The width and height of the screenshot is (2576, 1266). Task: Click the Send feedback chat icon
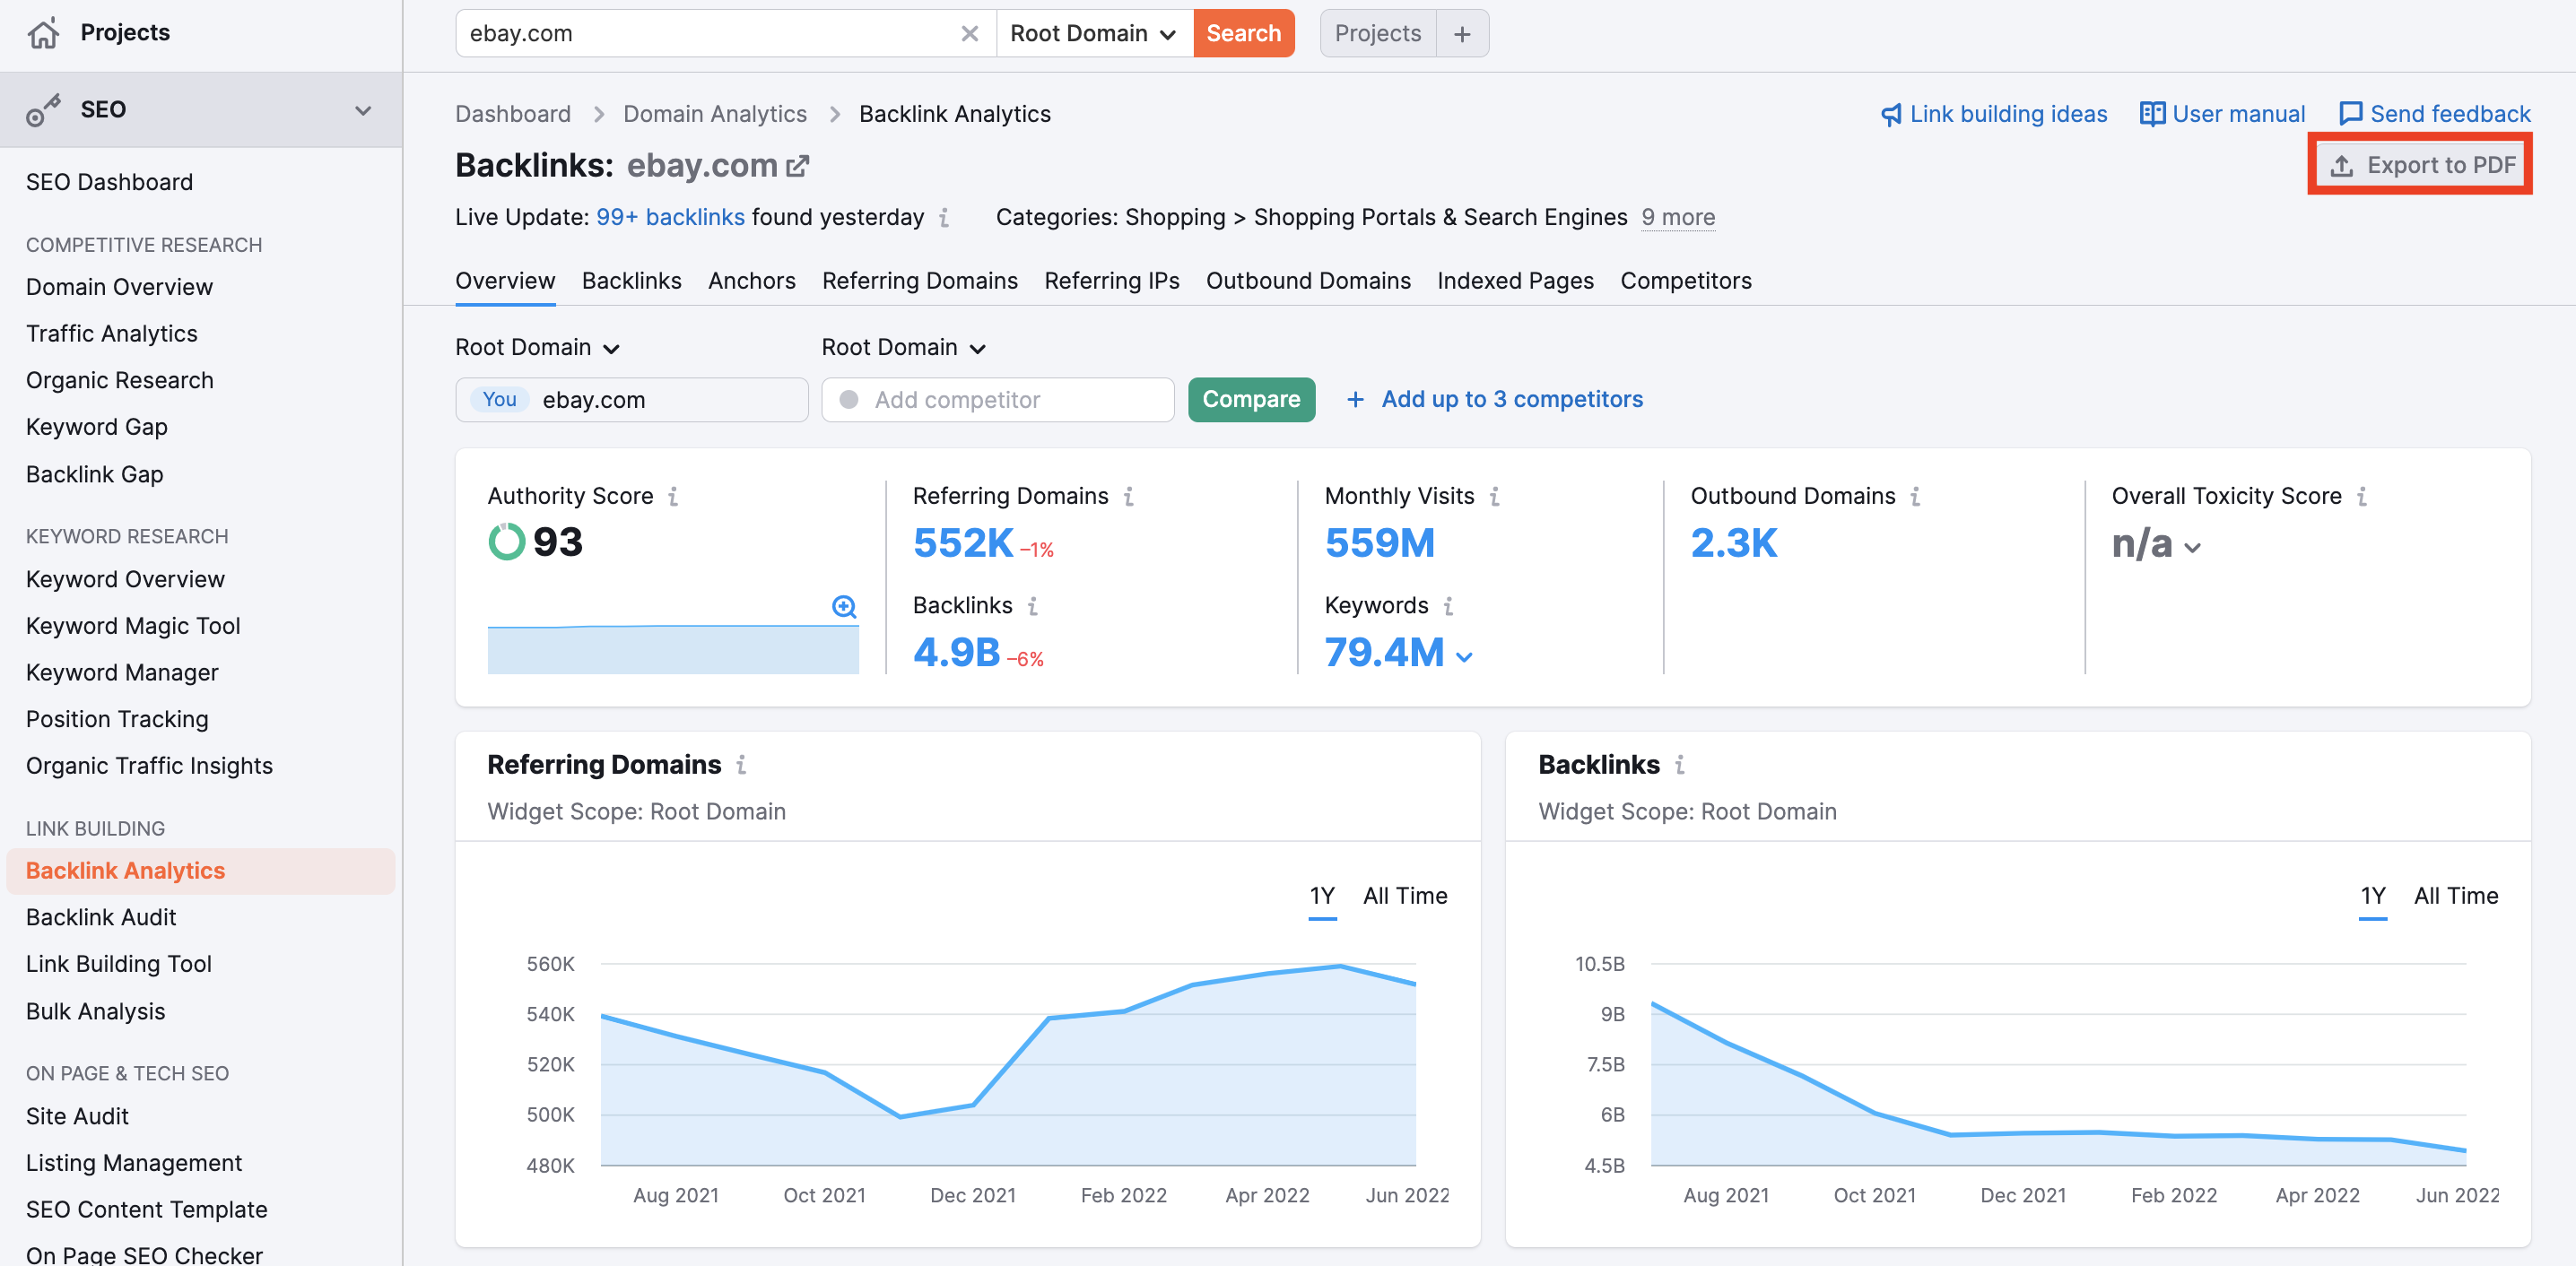[x=2351, y=114]
